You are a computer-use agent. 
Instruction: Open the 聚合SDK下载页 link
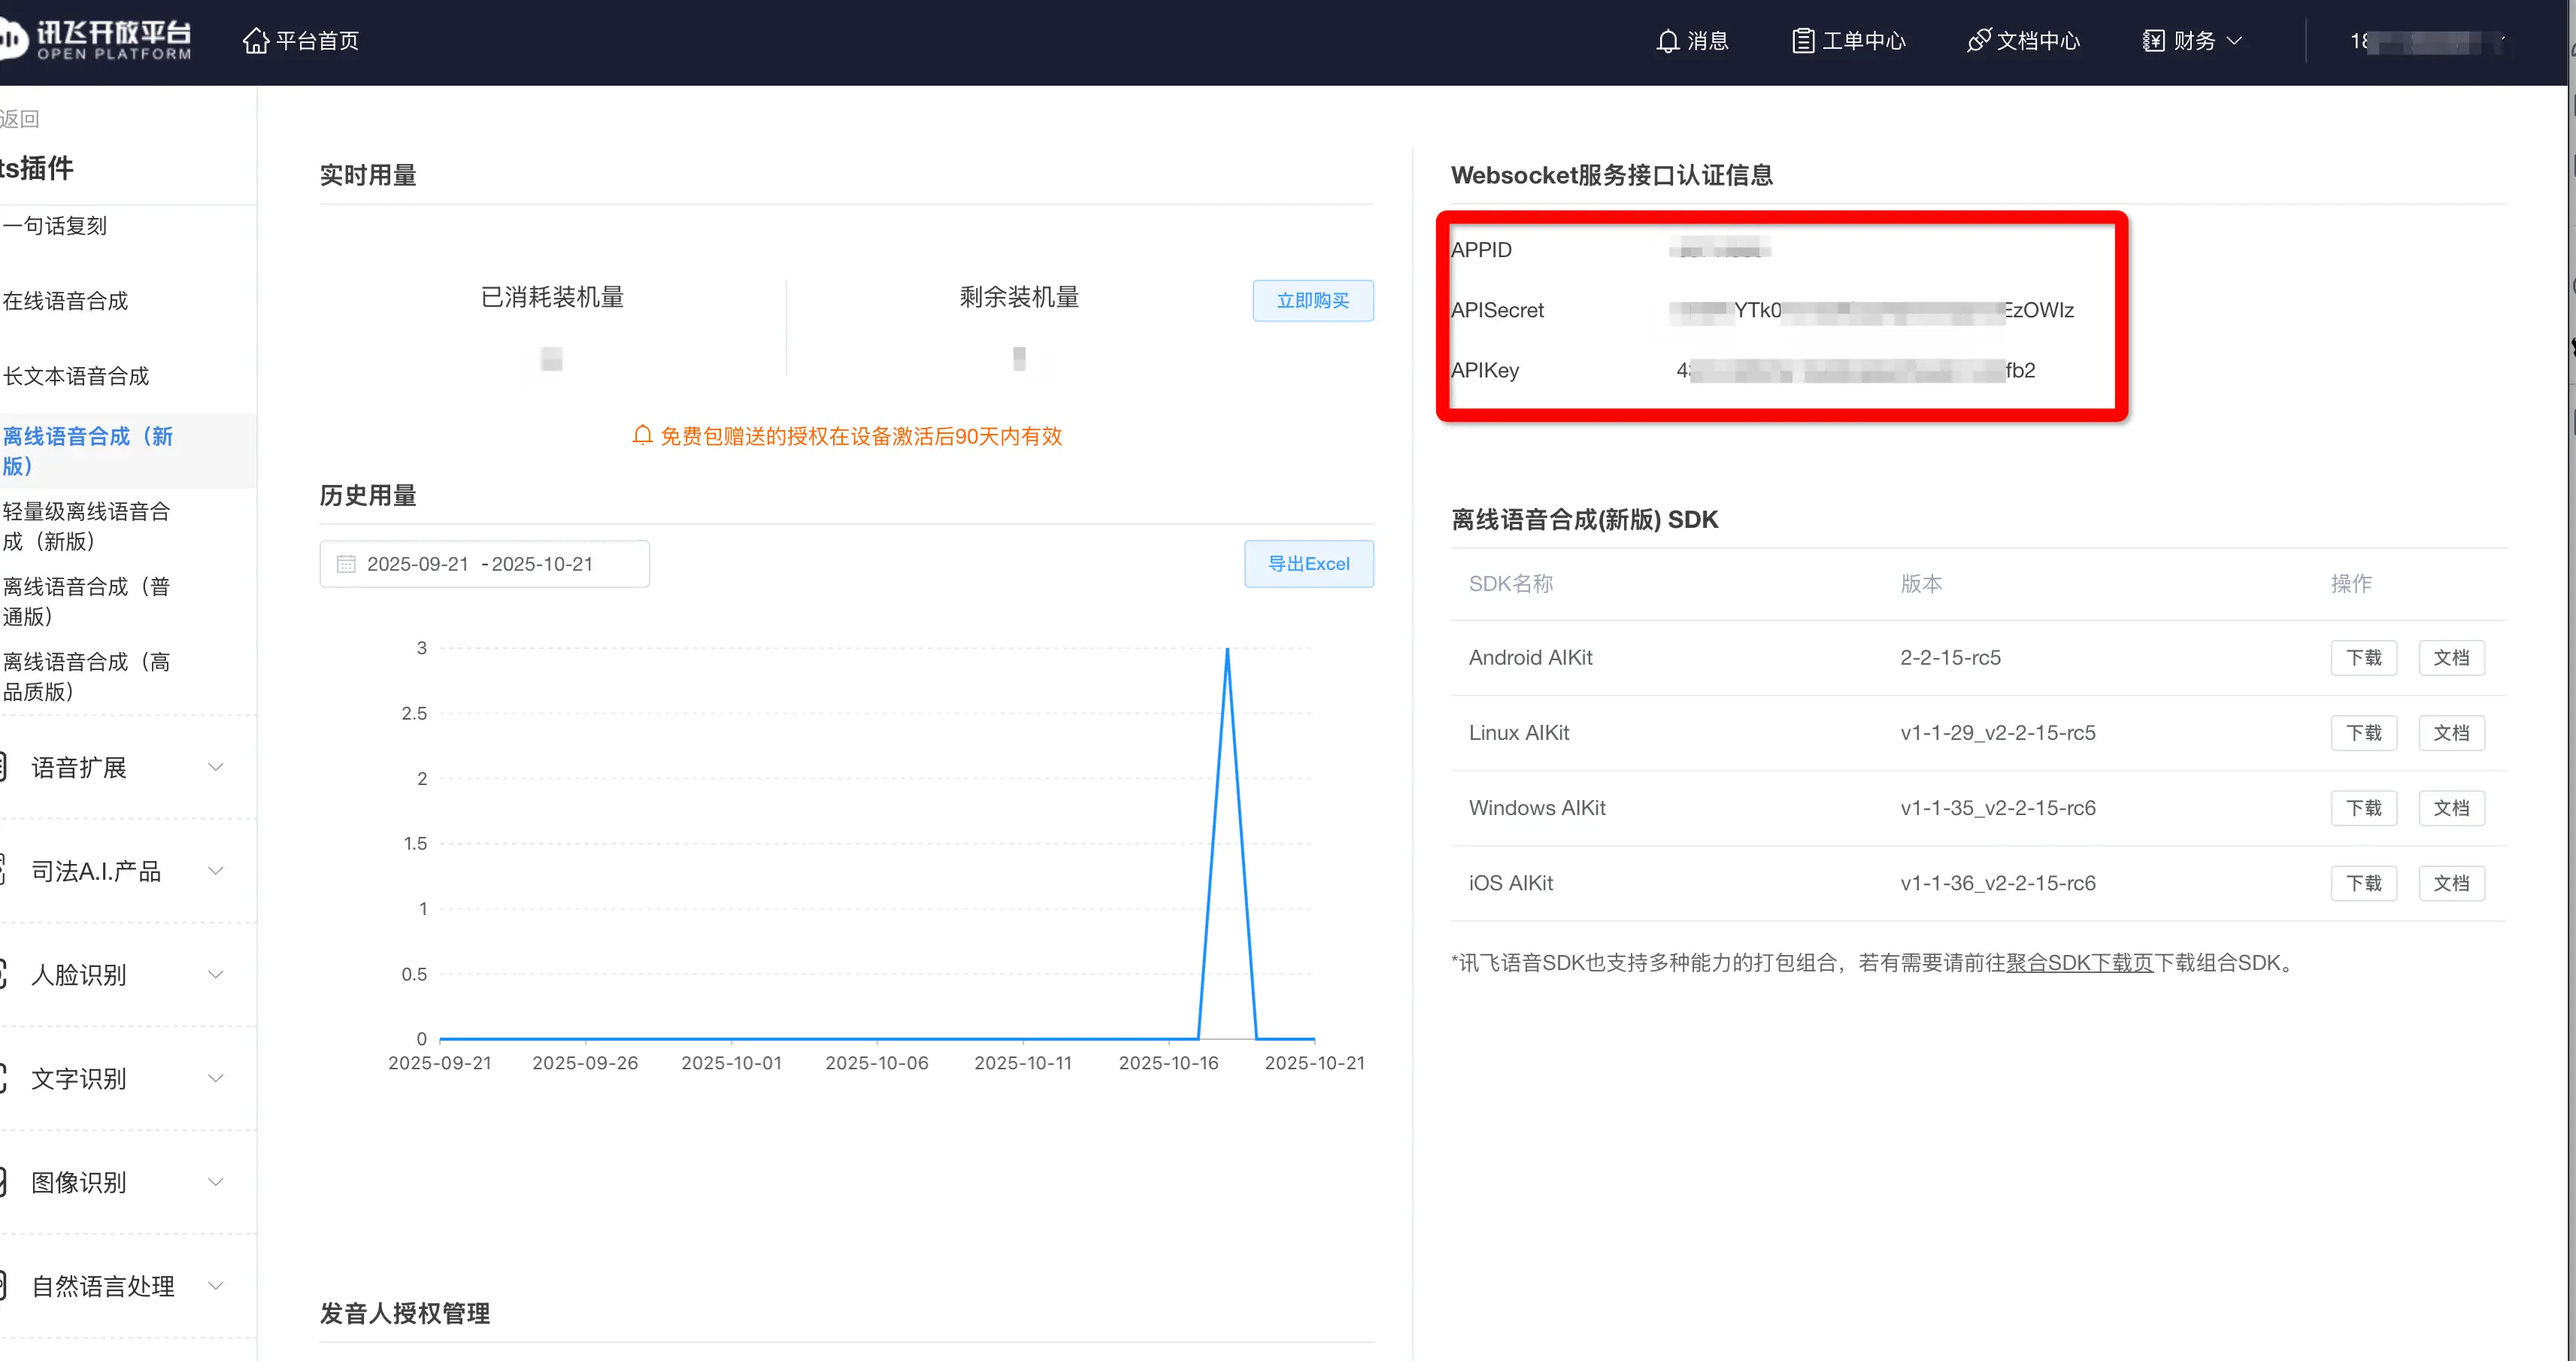(2079, 963)
